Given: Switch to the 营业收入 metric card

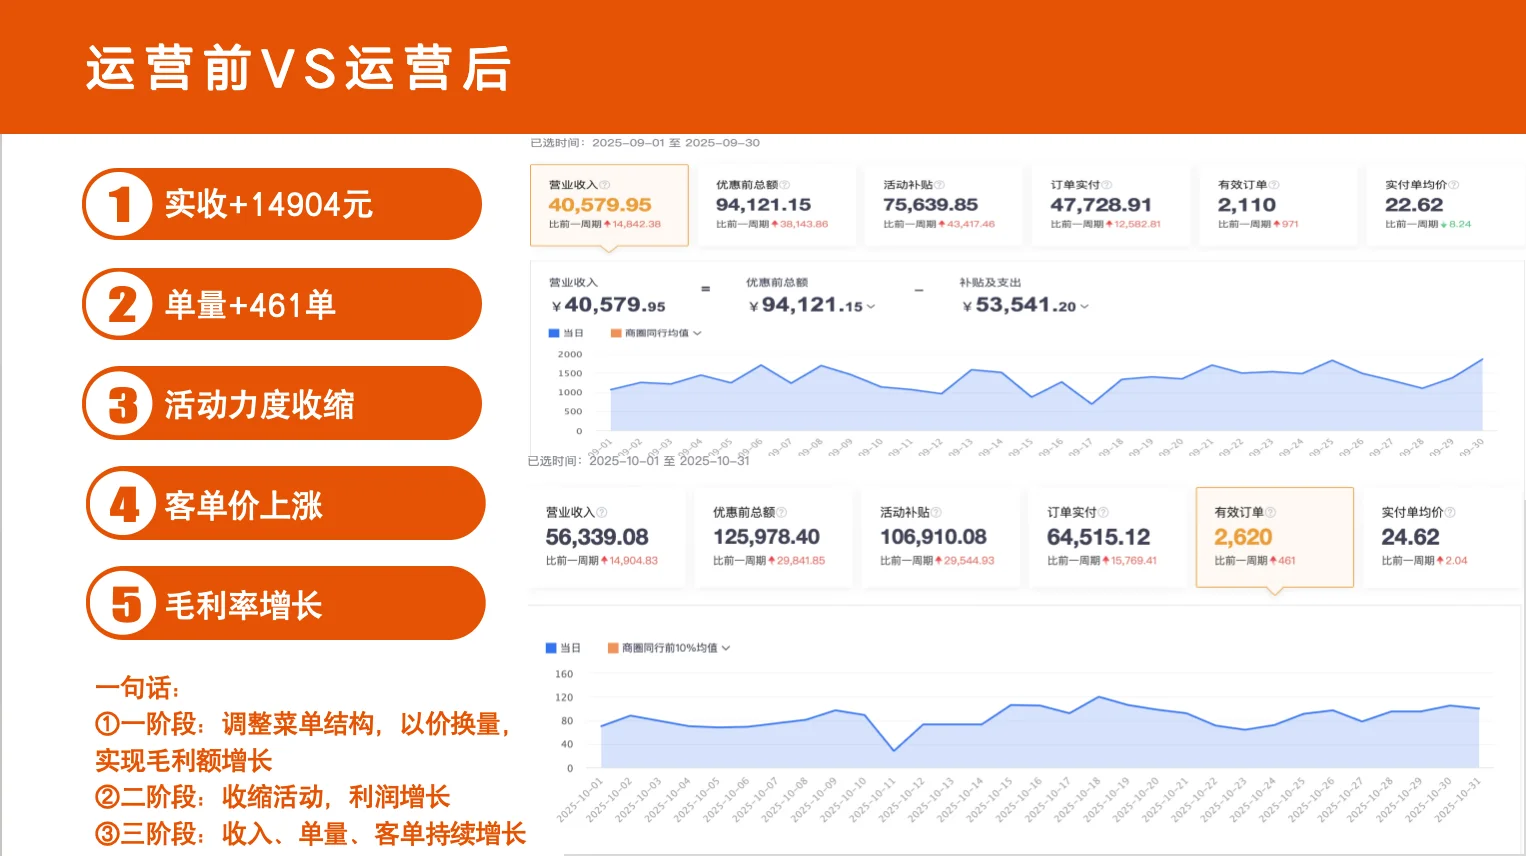Looking at the screenshot, I should coord(608,205).
